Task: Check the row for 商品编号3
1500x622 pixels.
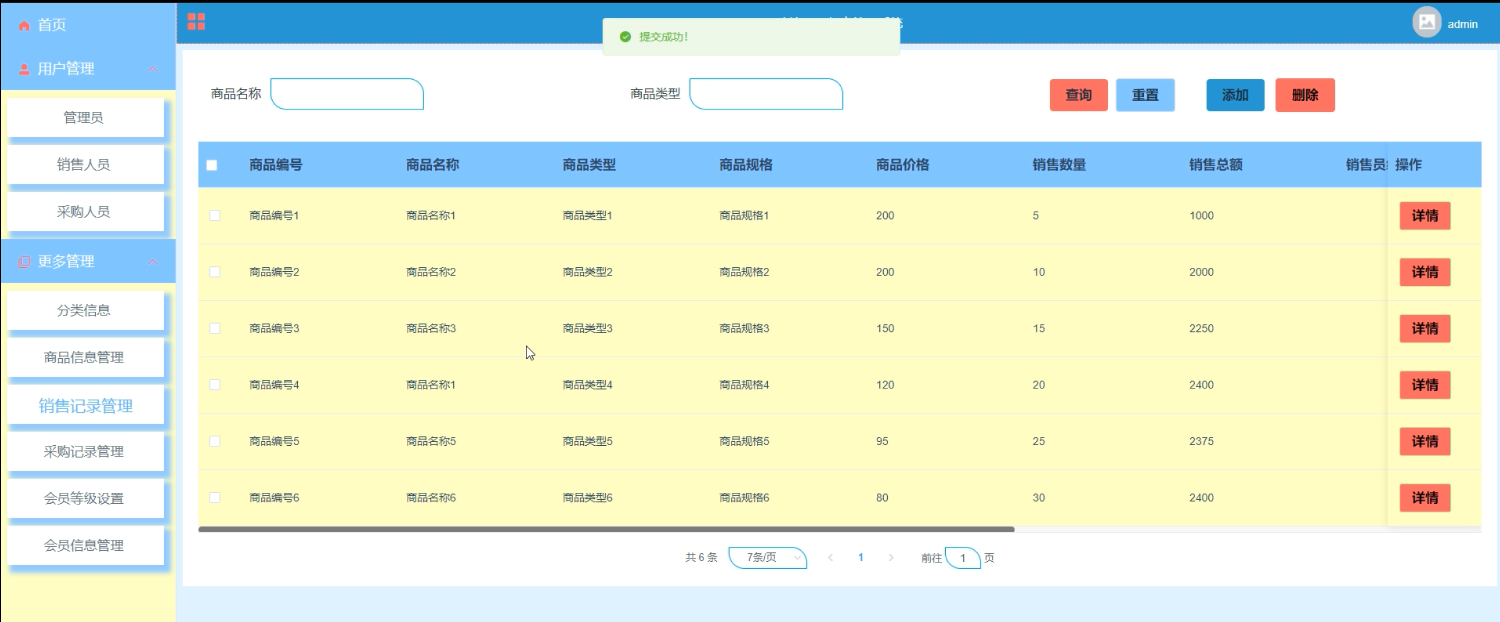Action: click(214, 328)
